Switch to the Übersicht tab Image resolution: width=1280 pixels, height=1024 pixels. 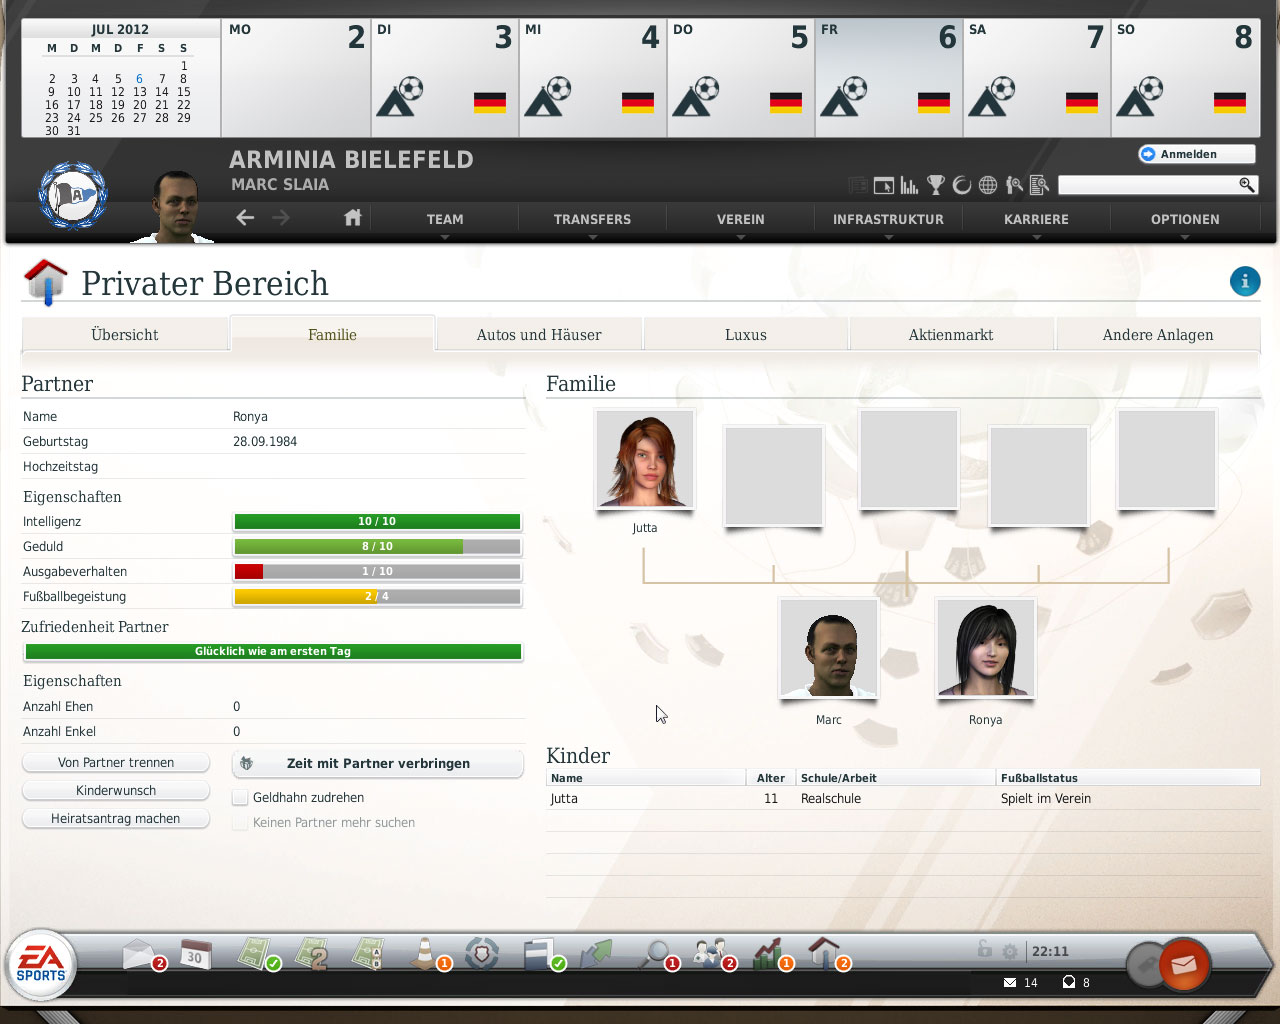pos(125,334)
